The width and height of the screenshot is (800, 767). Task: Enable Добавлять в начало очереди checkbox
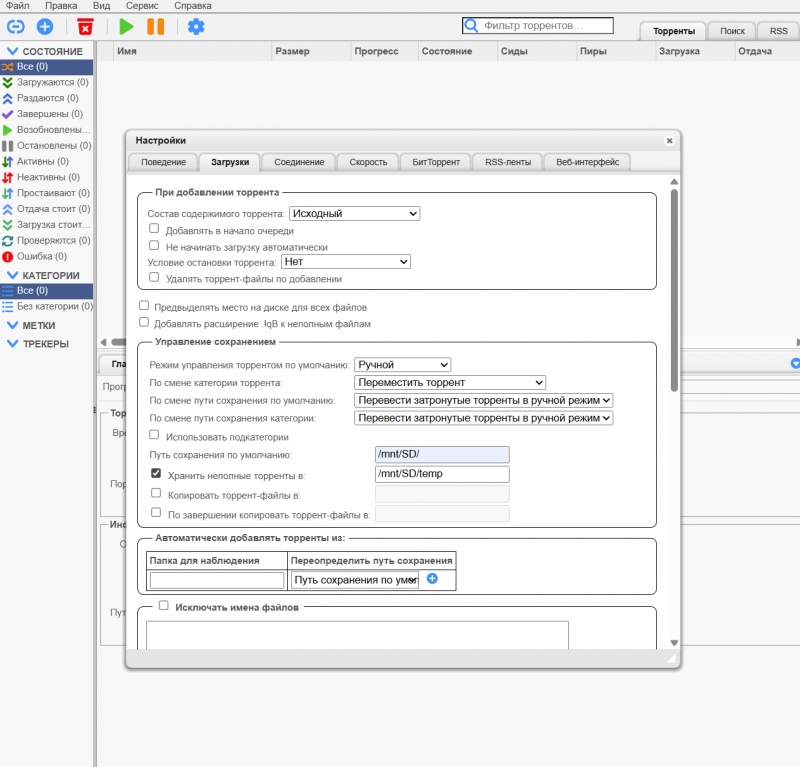pyautogui.click(x=154, y=229)
